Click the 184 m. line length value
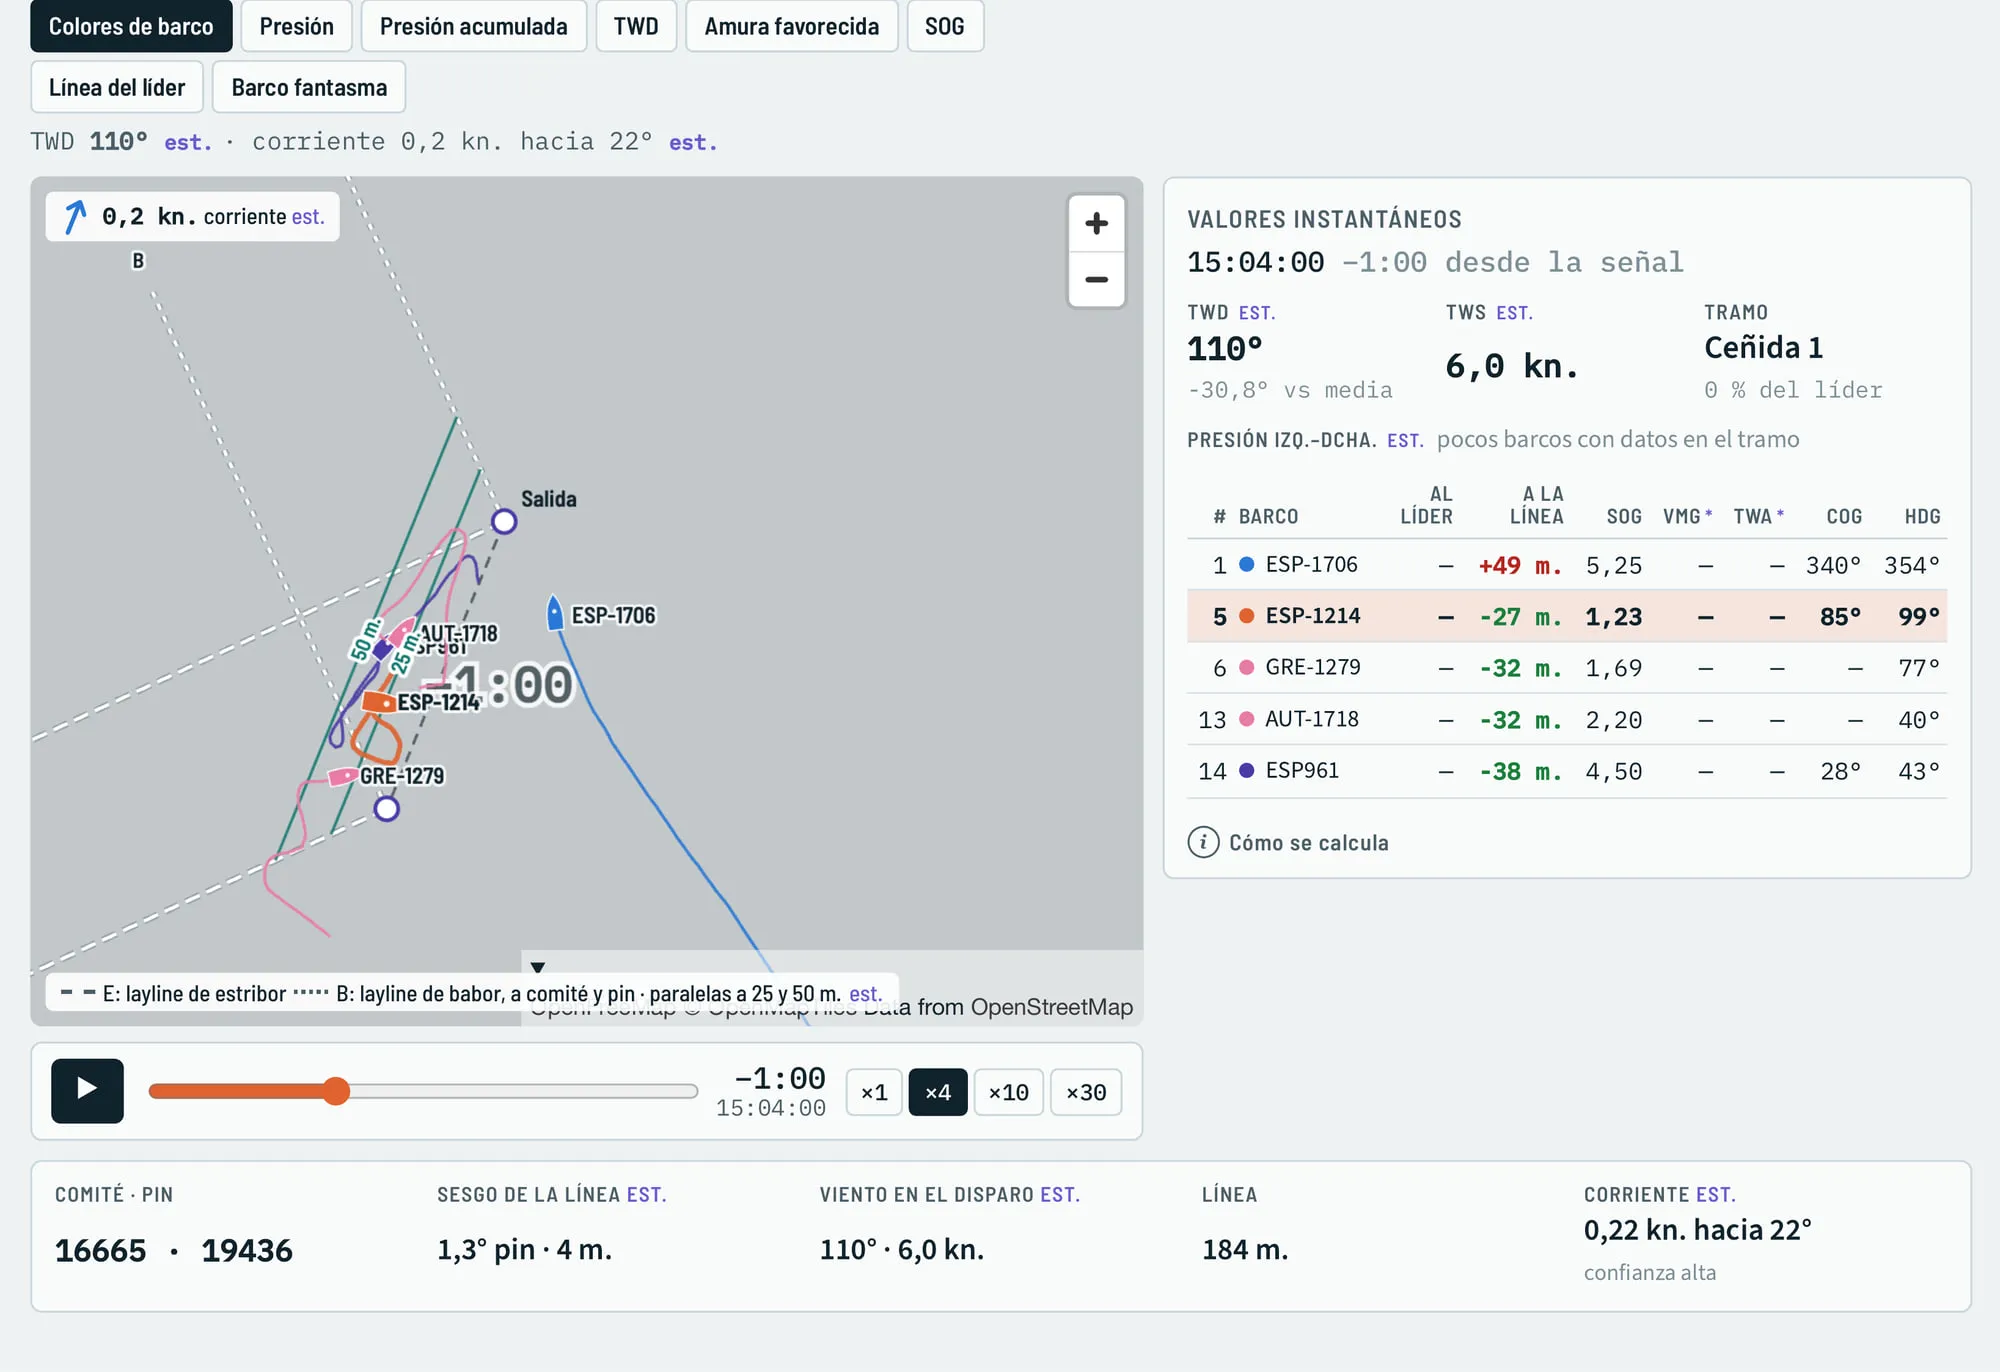The image size is (2000, 1372). [1245, 1250]
